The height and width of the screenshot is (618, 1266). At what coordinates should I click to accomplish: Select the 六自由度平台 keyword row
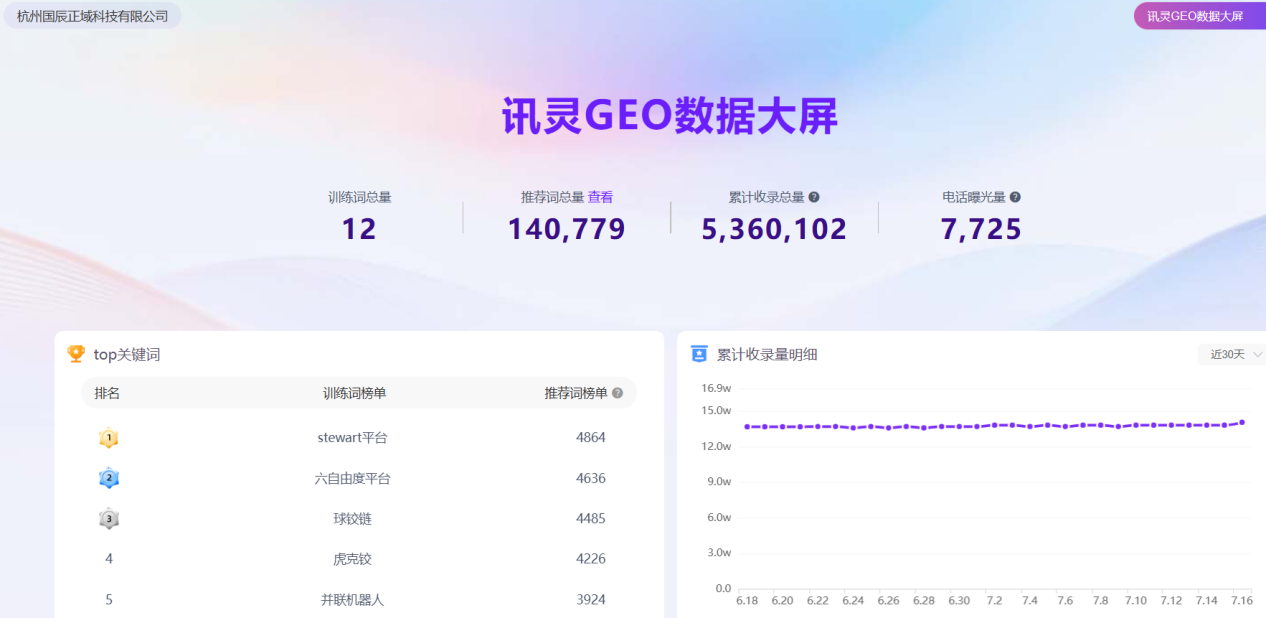[x=358, y=478]
